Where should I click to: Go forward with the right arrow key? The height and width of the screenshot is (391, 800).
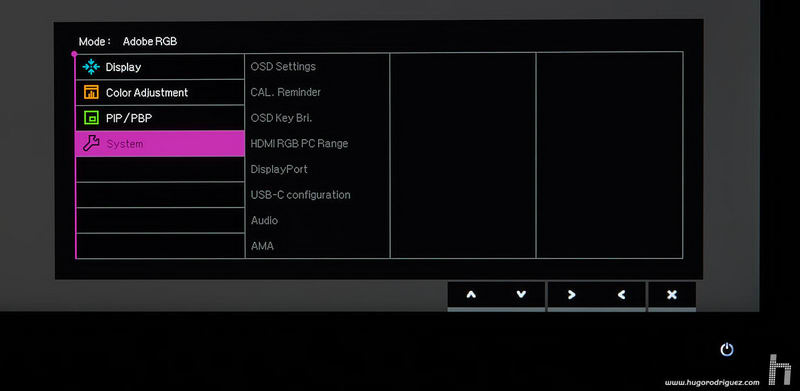click(571, 295)
